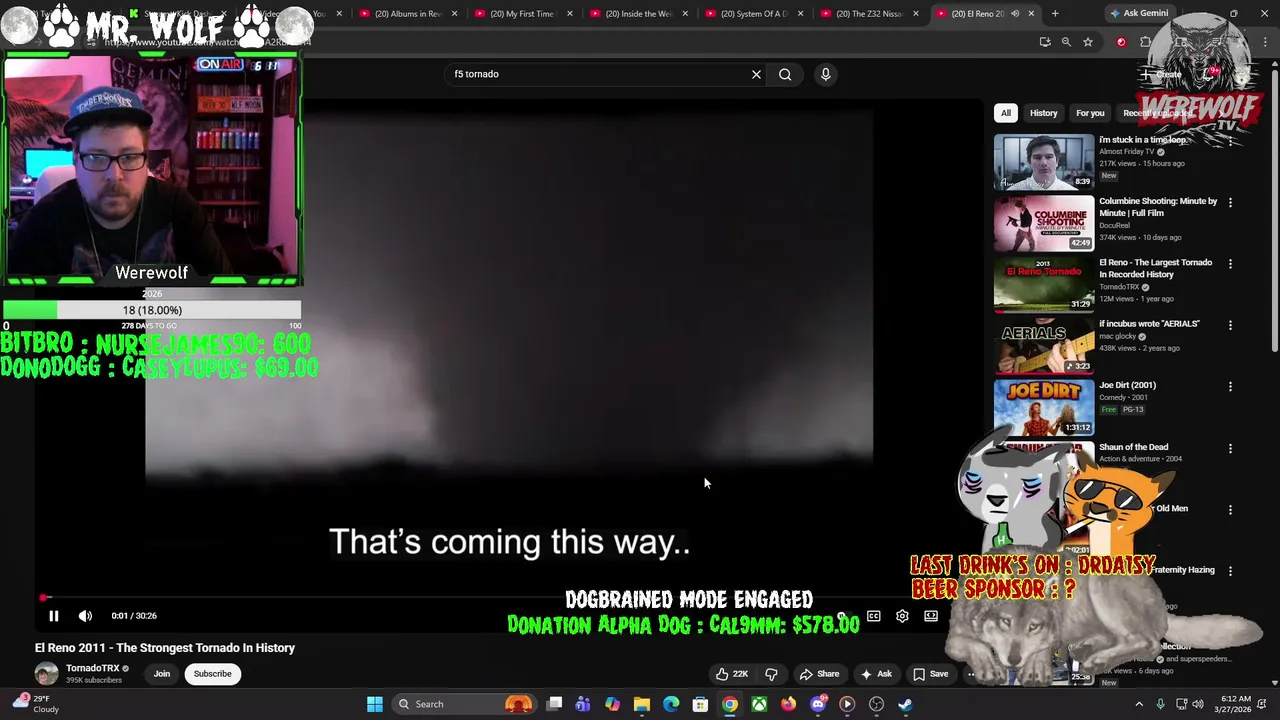Pause the video with the pause button
Viewport: 1280px width, 720px height.
coord(54,616)
